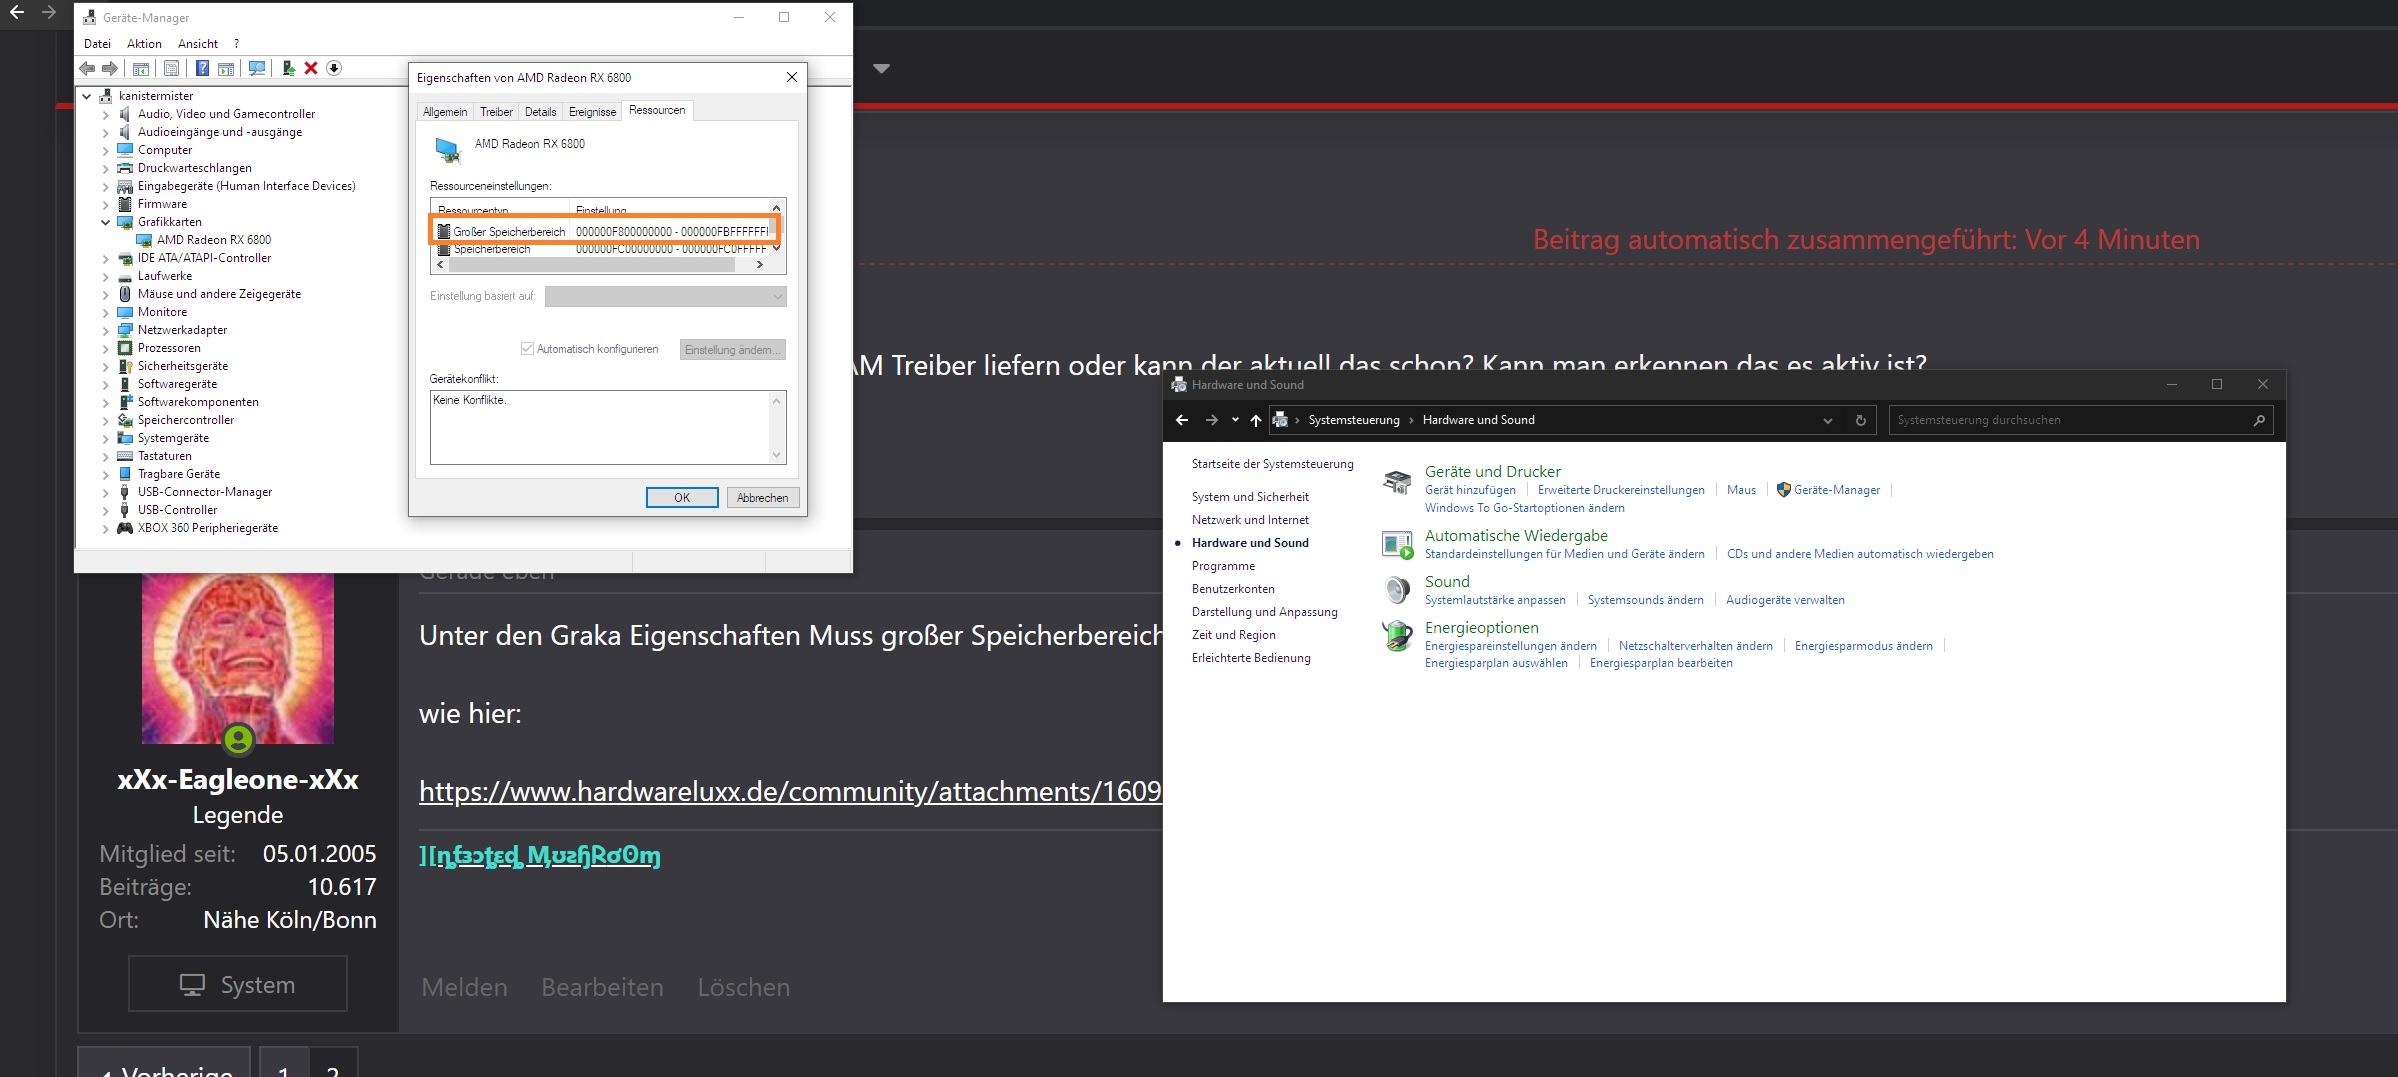
Task: Switch to the Allgemein tab
Action: point(445,112)
